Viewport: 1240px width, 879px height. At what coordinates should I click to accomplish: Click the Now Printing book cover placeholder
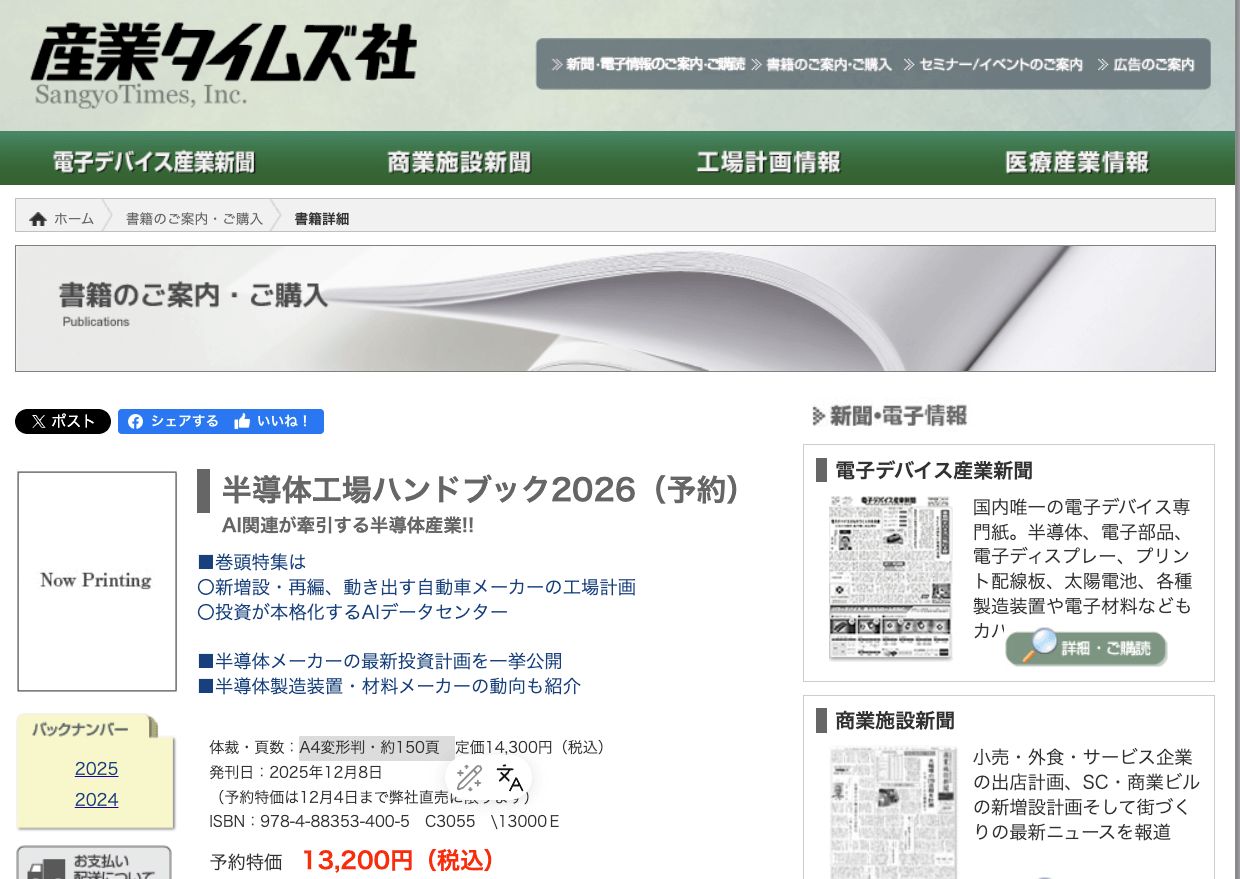click(x=96, y=580)
